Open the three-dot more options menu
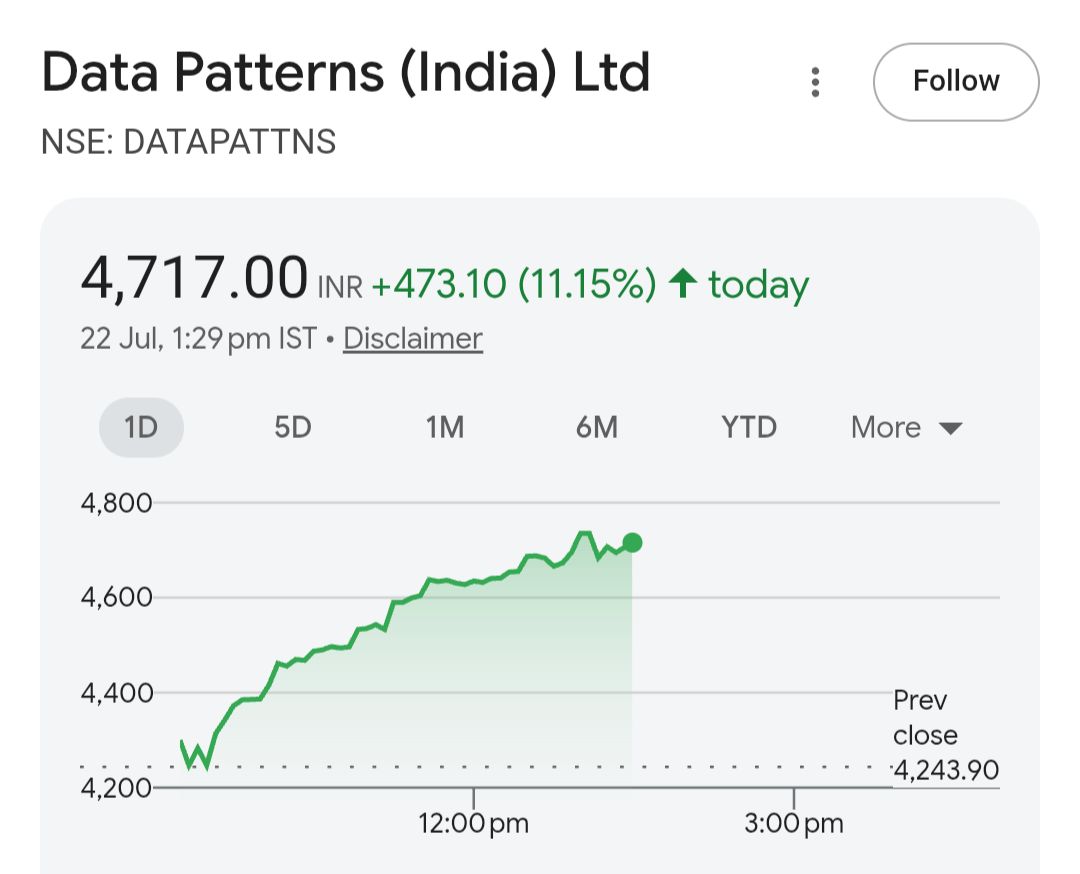Screen dimensions: 1080x874 pyautogui.click(x=816, y=82)
